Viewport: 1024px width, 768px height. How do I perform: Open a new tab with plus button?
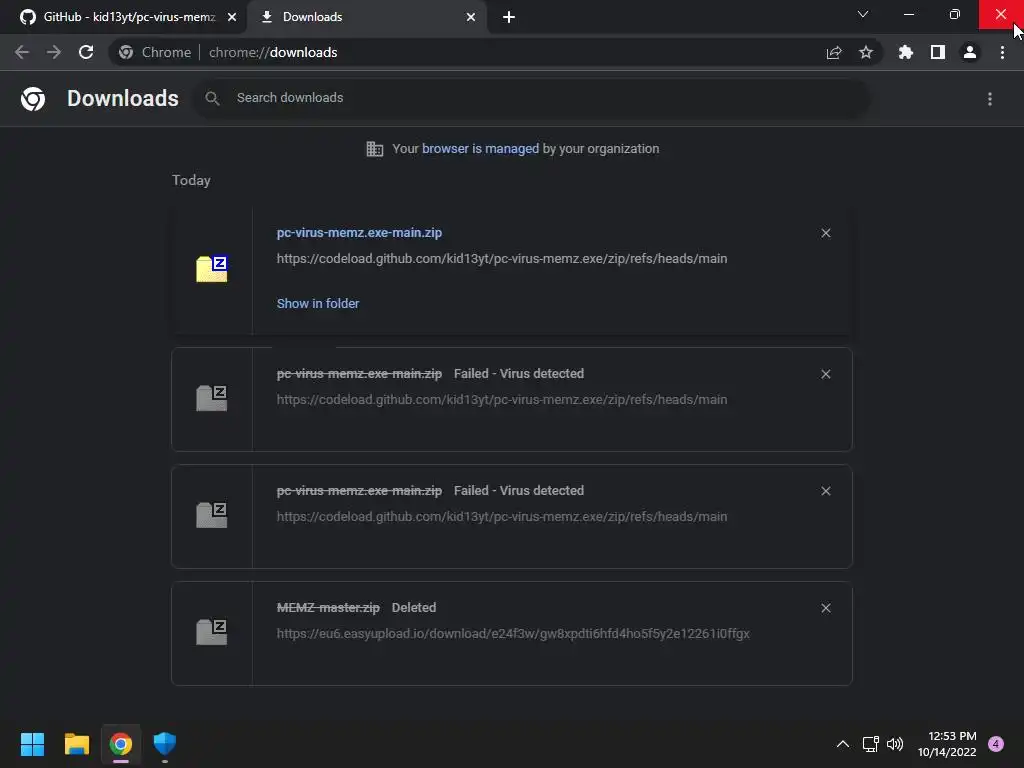pos(509,18)
